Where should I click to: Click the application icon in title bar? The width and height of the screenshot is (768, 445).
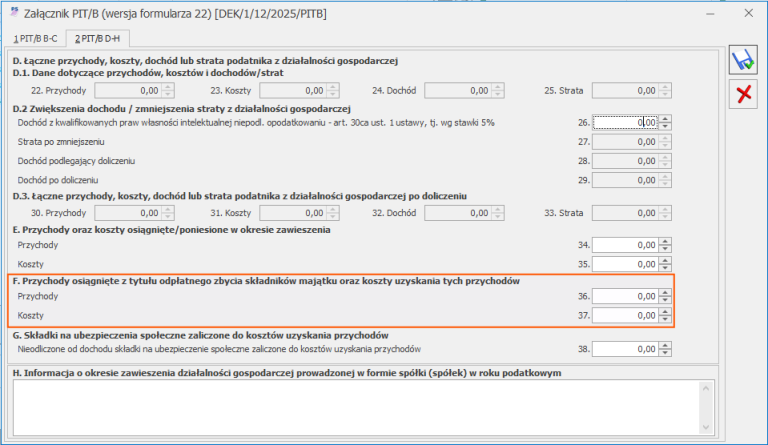pos(14,13)
